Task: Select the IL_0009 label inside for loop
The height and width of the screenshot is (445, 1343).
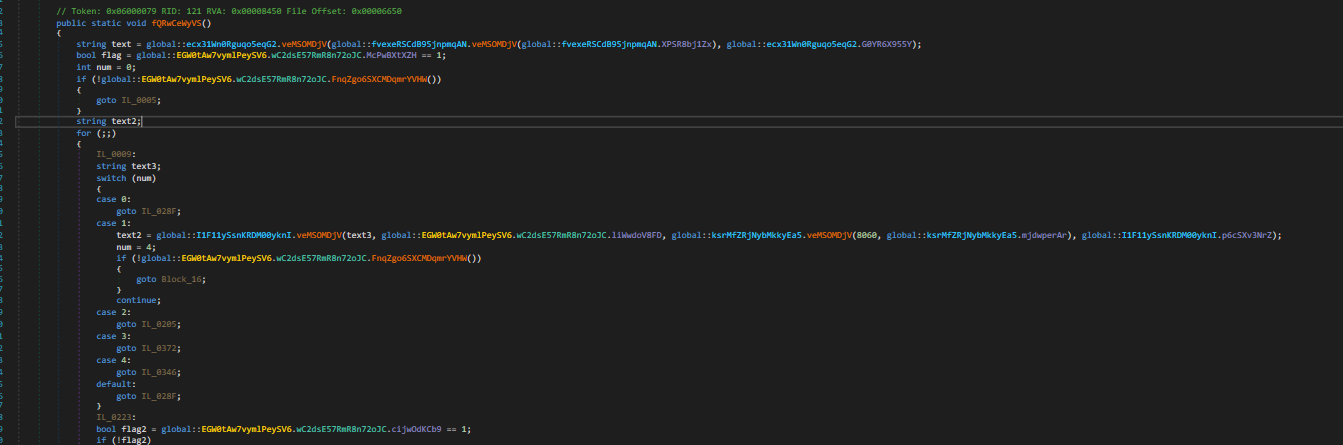Action: pos(115,154)
